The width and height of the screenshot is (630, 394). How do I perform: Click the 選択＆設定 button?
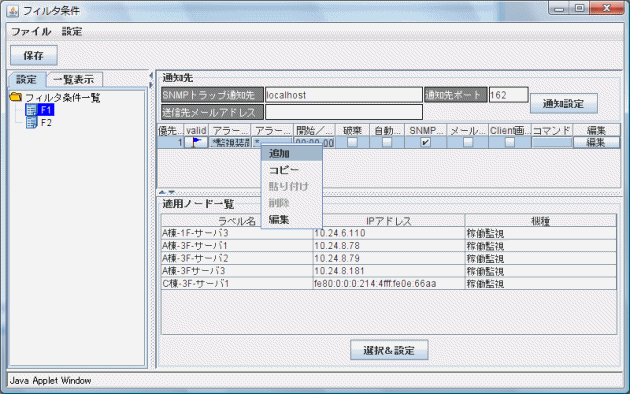[389, 350]
